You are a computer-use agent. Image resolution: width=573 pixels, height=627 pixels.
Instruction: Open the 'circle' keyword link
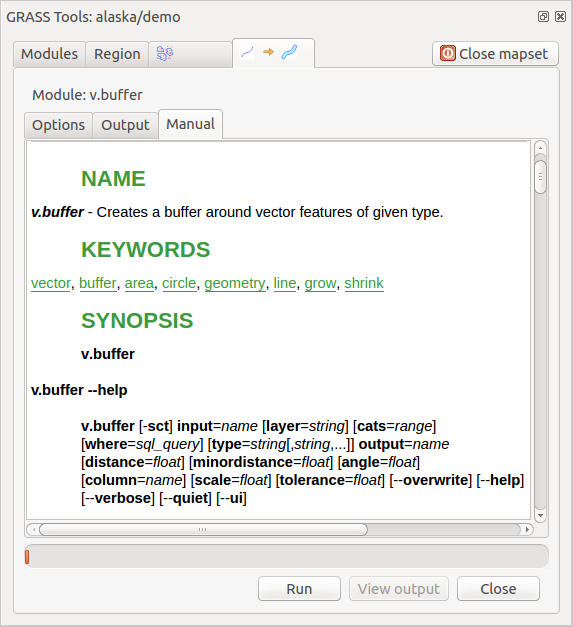179,283
